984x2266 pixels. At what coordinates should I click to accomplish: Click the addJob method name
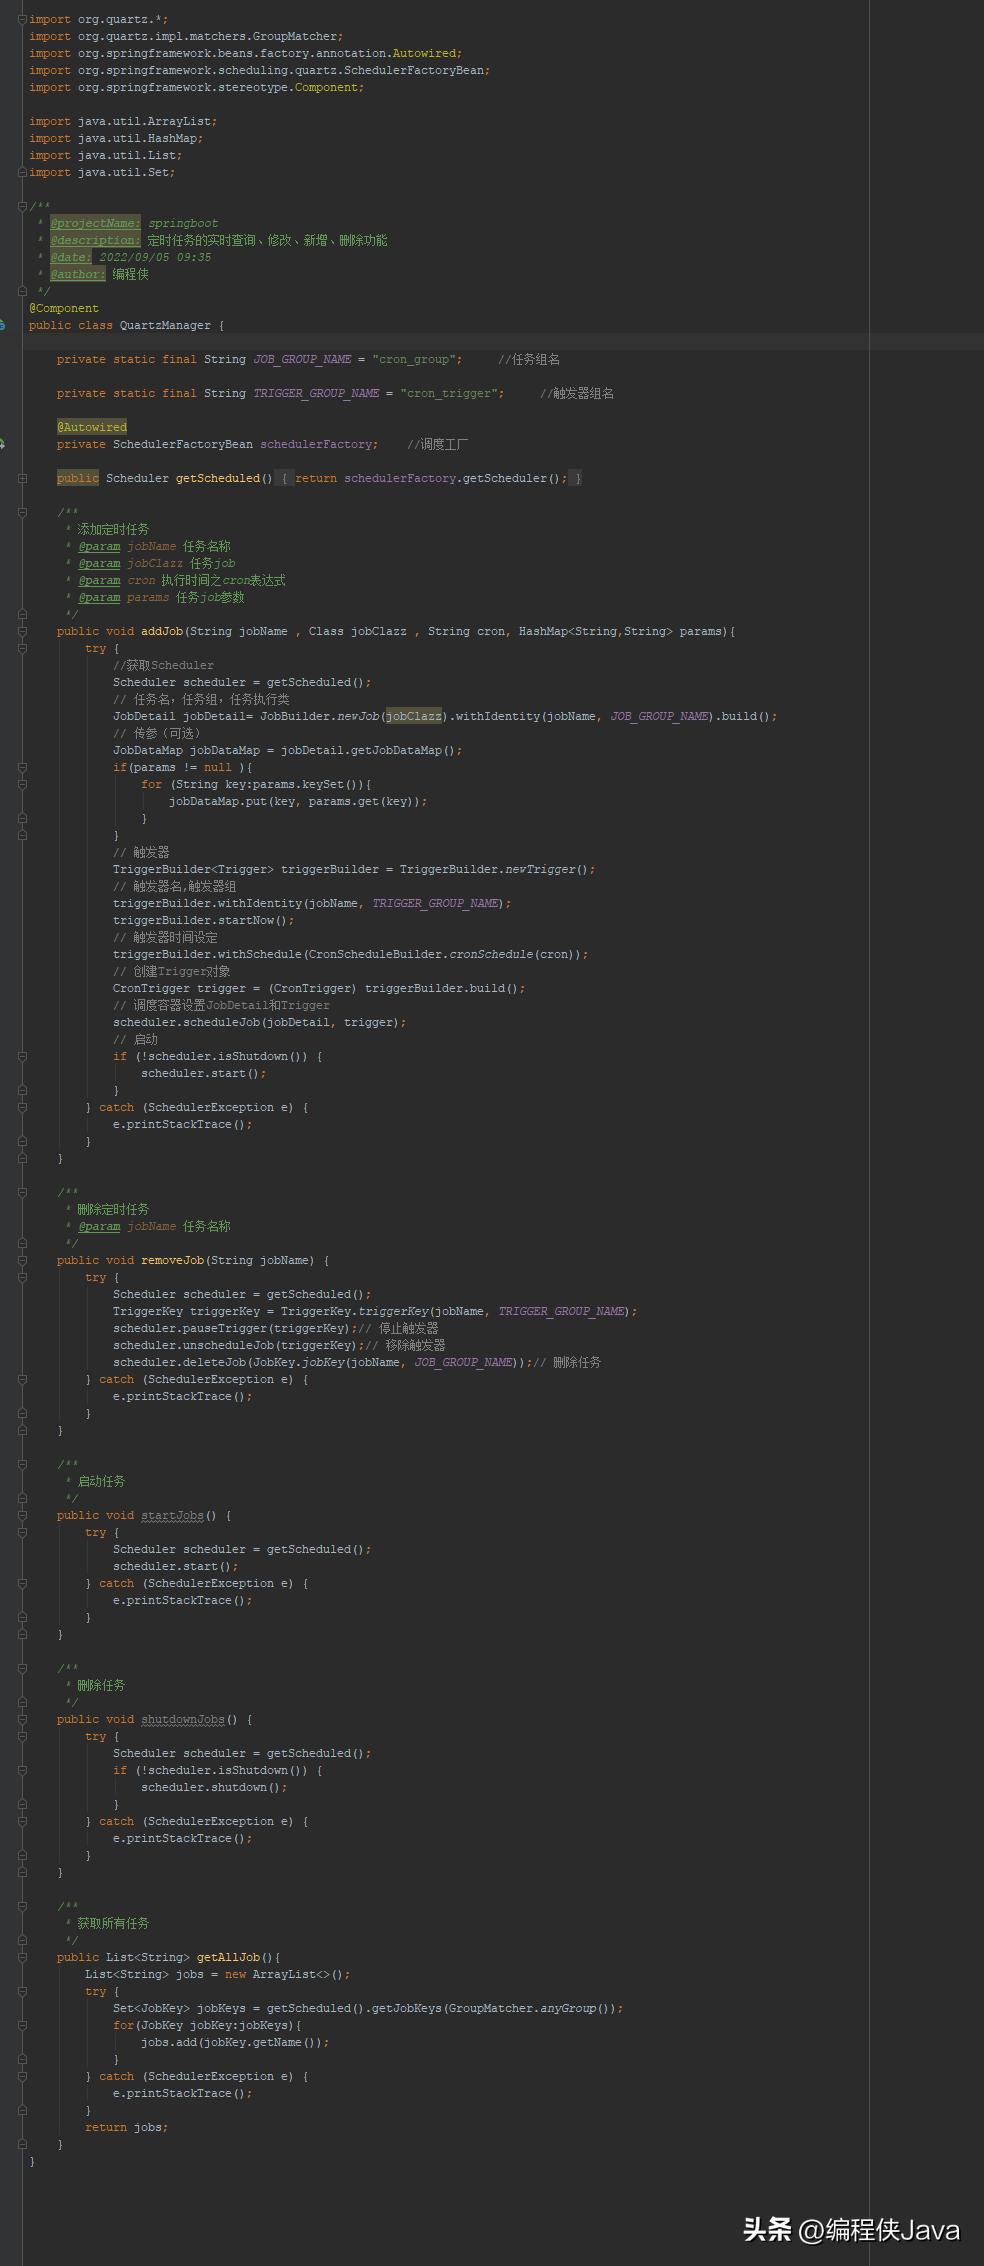tap(162, 631)
